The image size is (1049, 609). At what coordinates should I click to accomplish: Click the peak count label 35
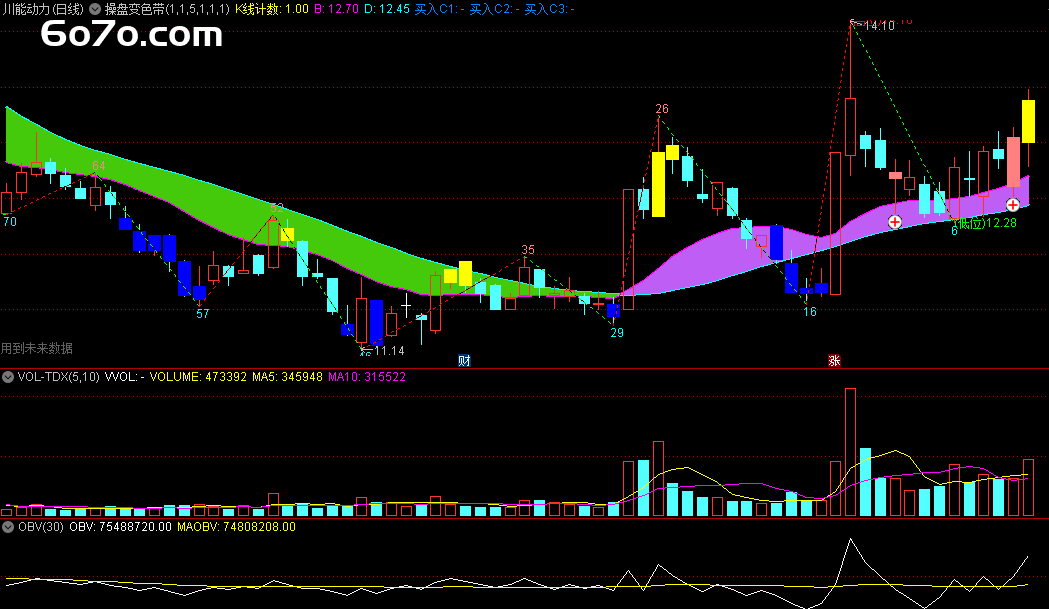pyautogui.click(x=528, y=250)
